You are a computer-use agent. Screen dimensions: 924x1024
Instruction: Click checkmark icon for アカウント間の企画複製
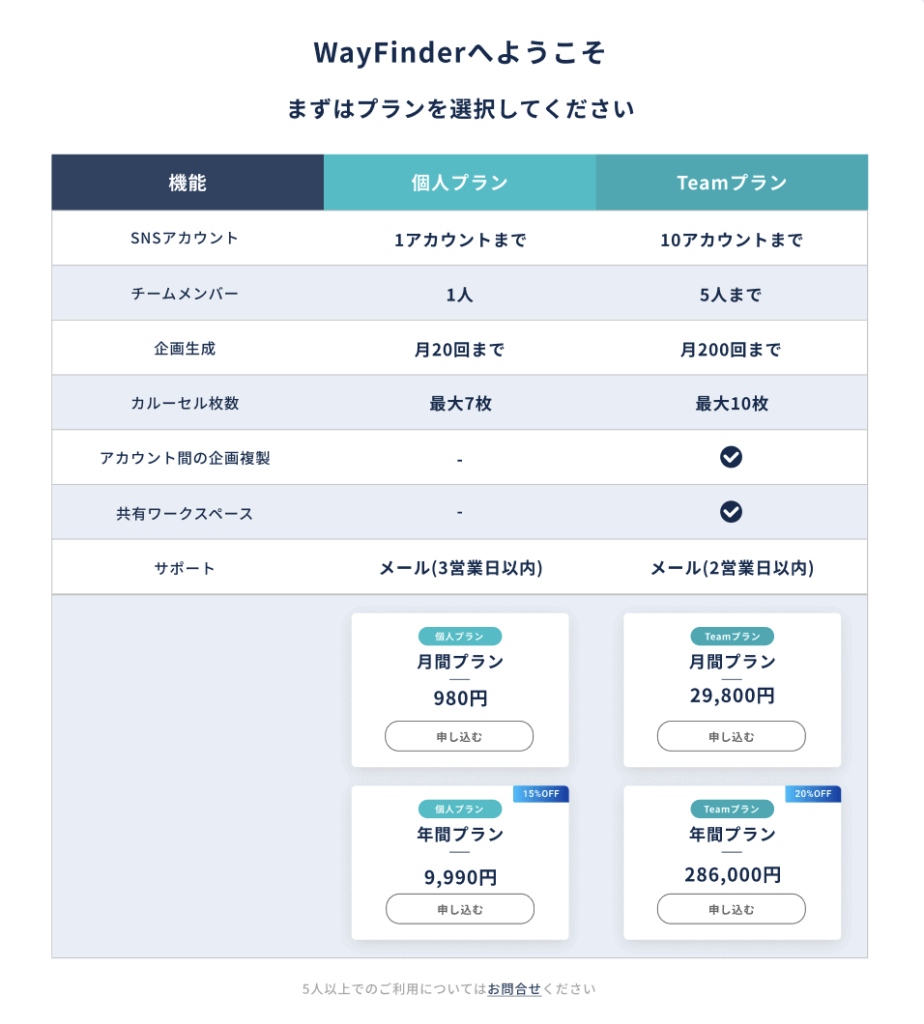coord(731,458)
